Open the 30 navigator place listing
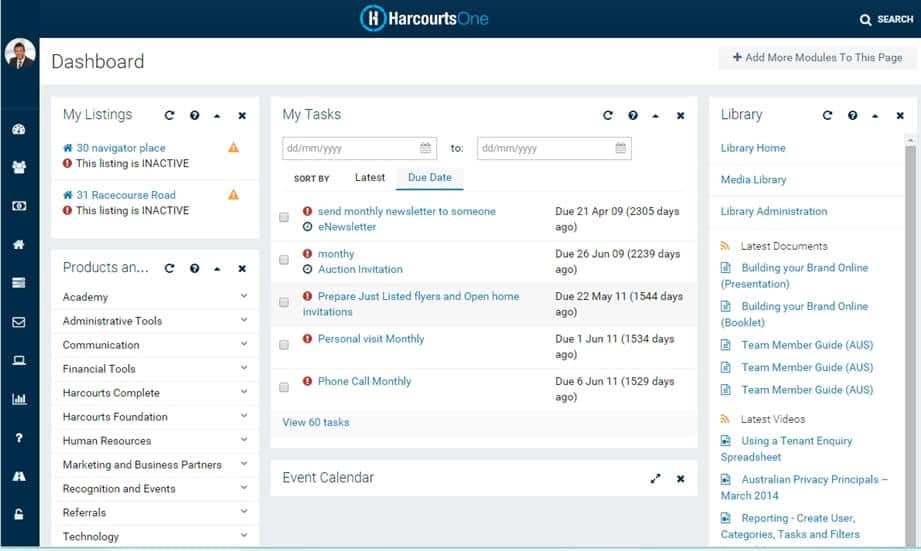The height and width of the screenshot is (551, 921). [x=120, y=148]
